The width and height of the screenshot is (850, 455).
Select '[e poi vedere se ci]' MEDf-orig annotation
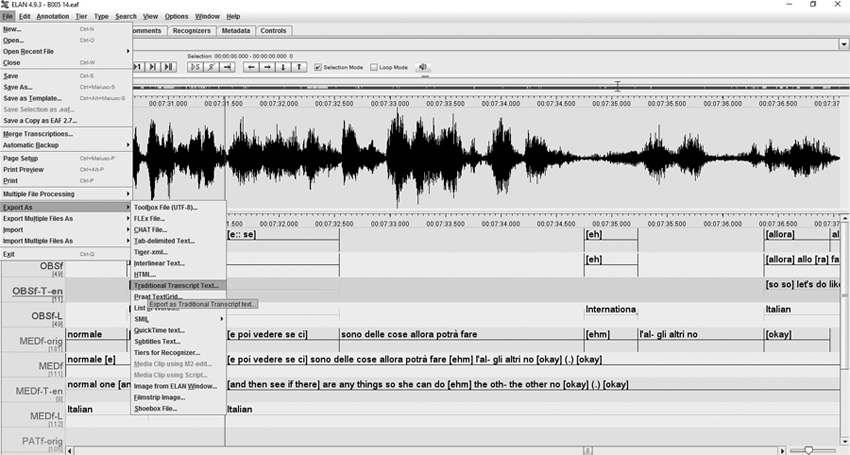[282, 335]
